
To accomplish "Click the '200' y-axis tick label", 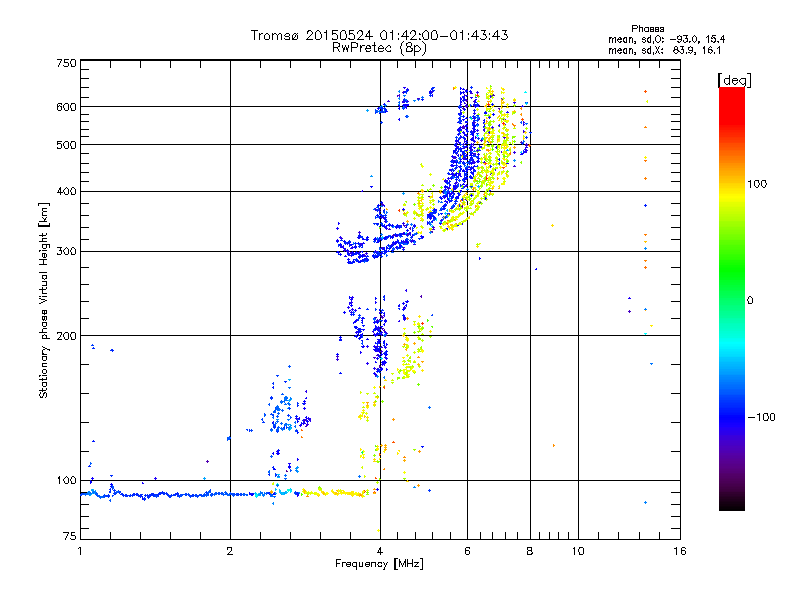I will point(66,336).
